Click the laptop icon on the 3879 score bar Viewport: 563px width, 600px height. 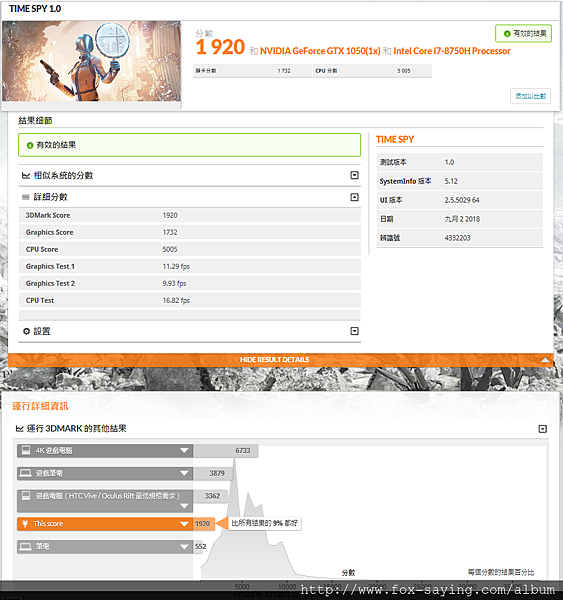[x=25, y=473]
